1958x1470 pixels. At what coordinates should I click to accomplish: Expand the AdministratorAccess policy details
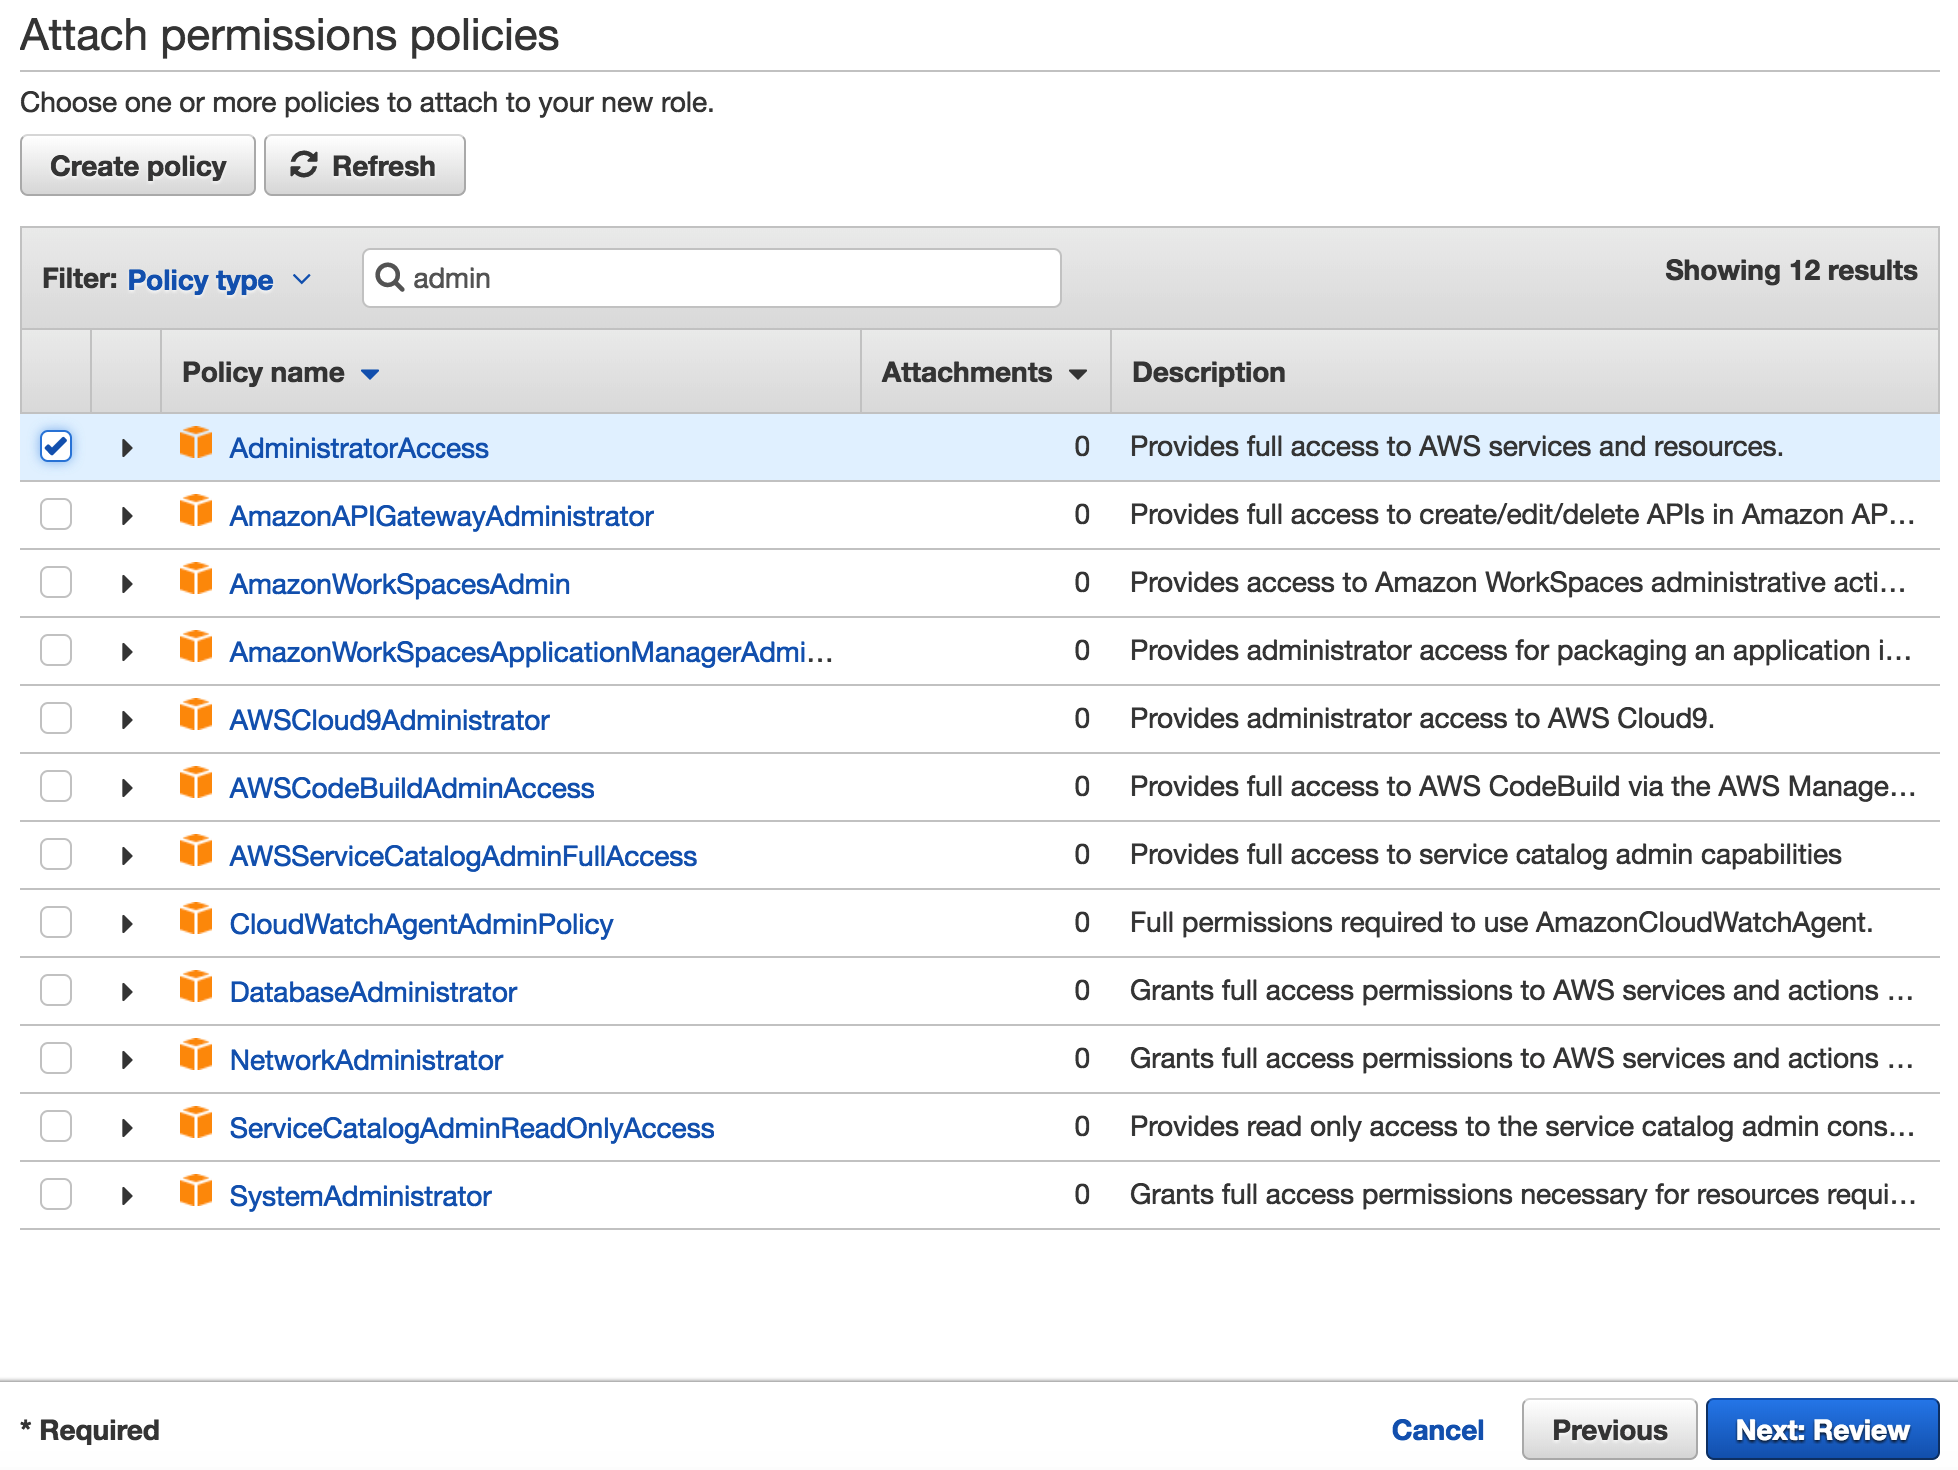[127, 448]
